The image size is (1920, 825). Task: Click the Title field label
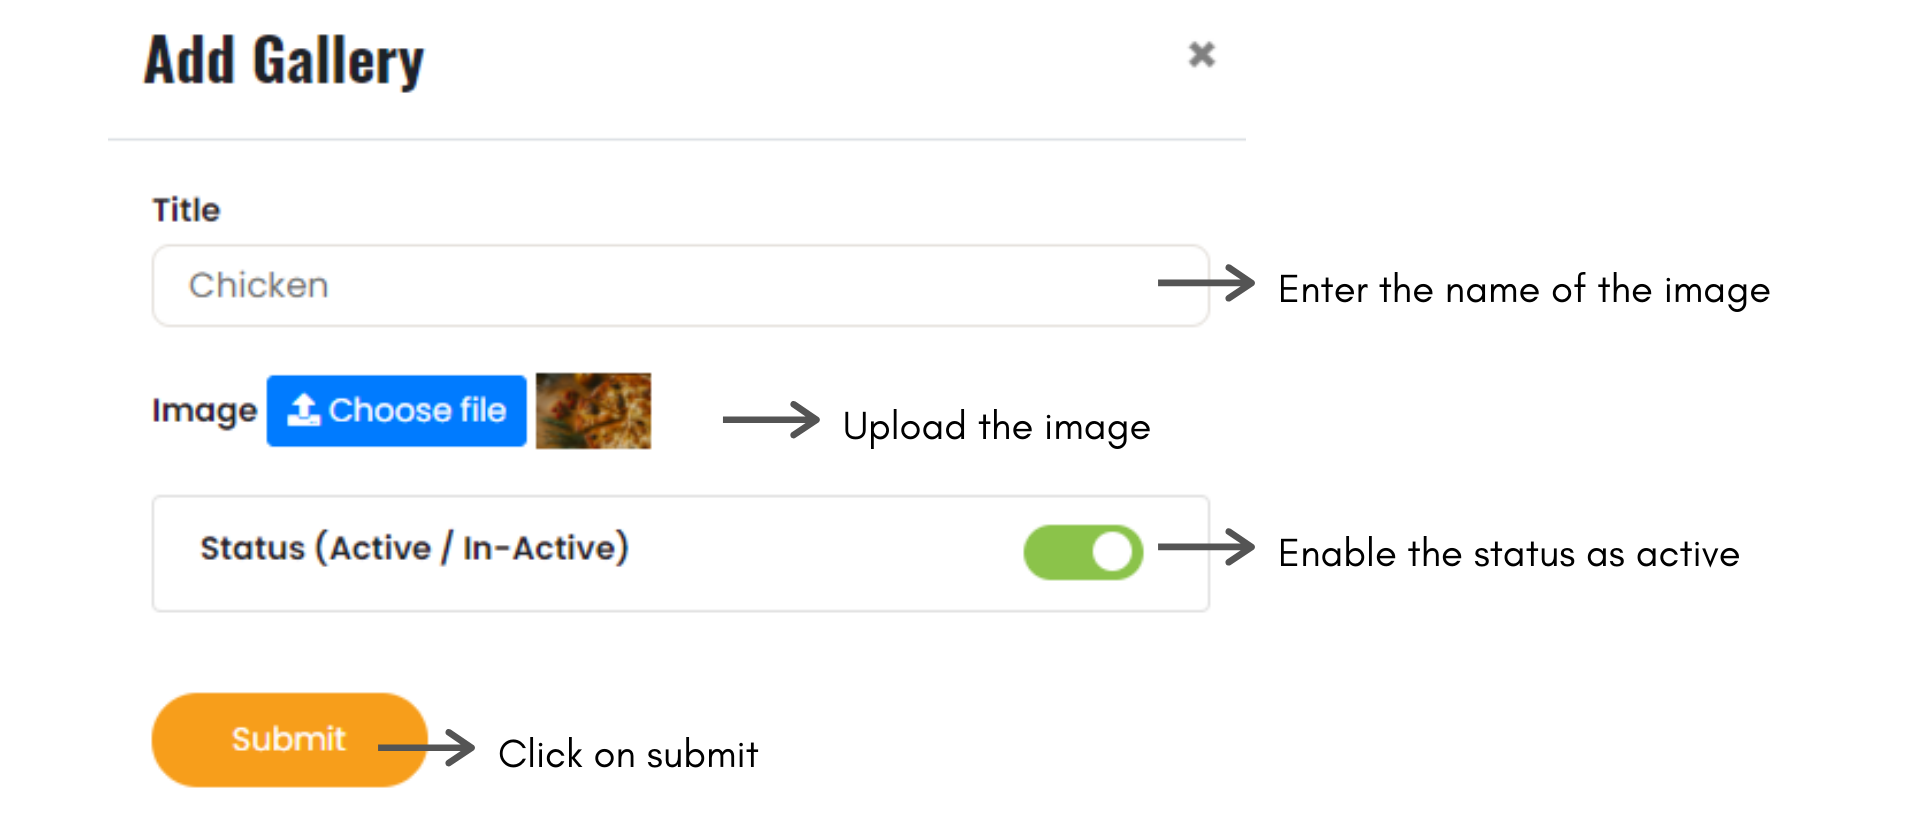(186, 210)
